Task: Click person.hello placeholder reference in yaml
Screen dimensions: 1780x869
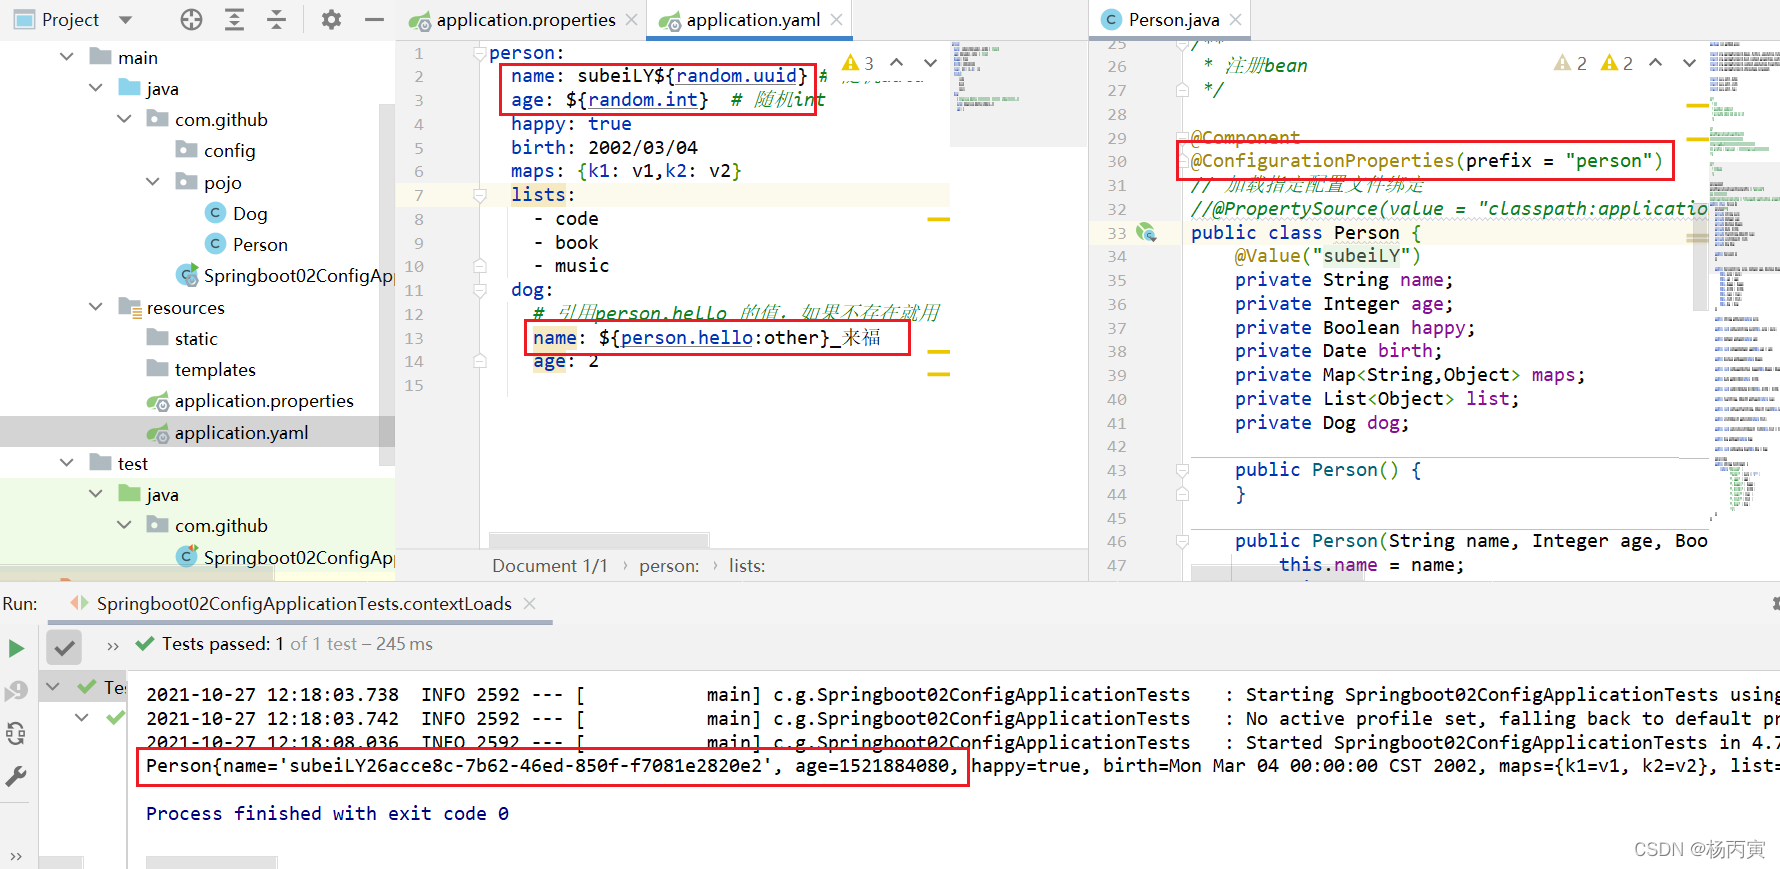Action: (686, 338)
